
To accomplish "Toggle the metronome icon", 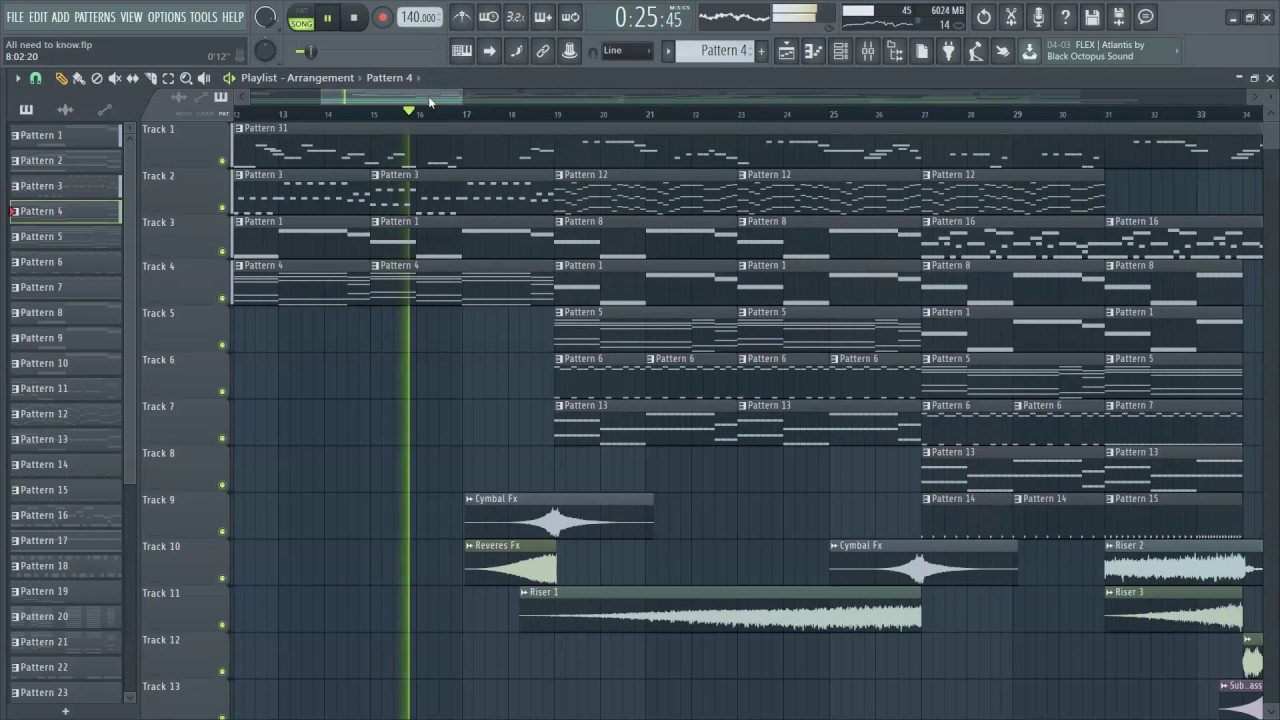I will [x=462, y=17].
